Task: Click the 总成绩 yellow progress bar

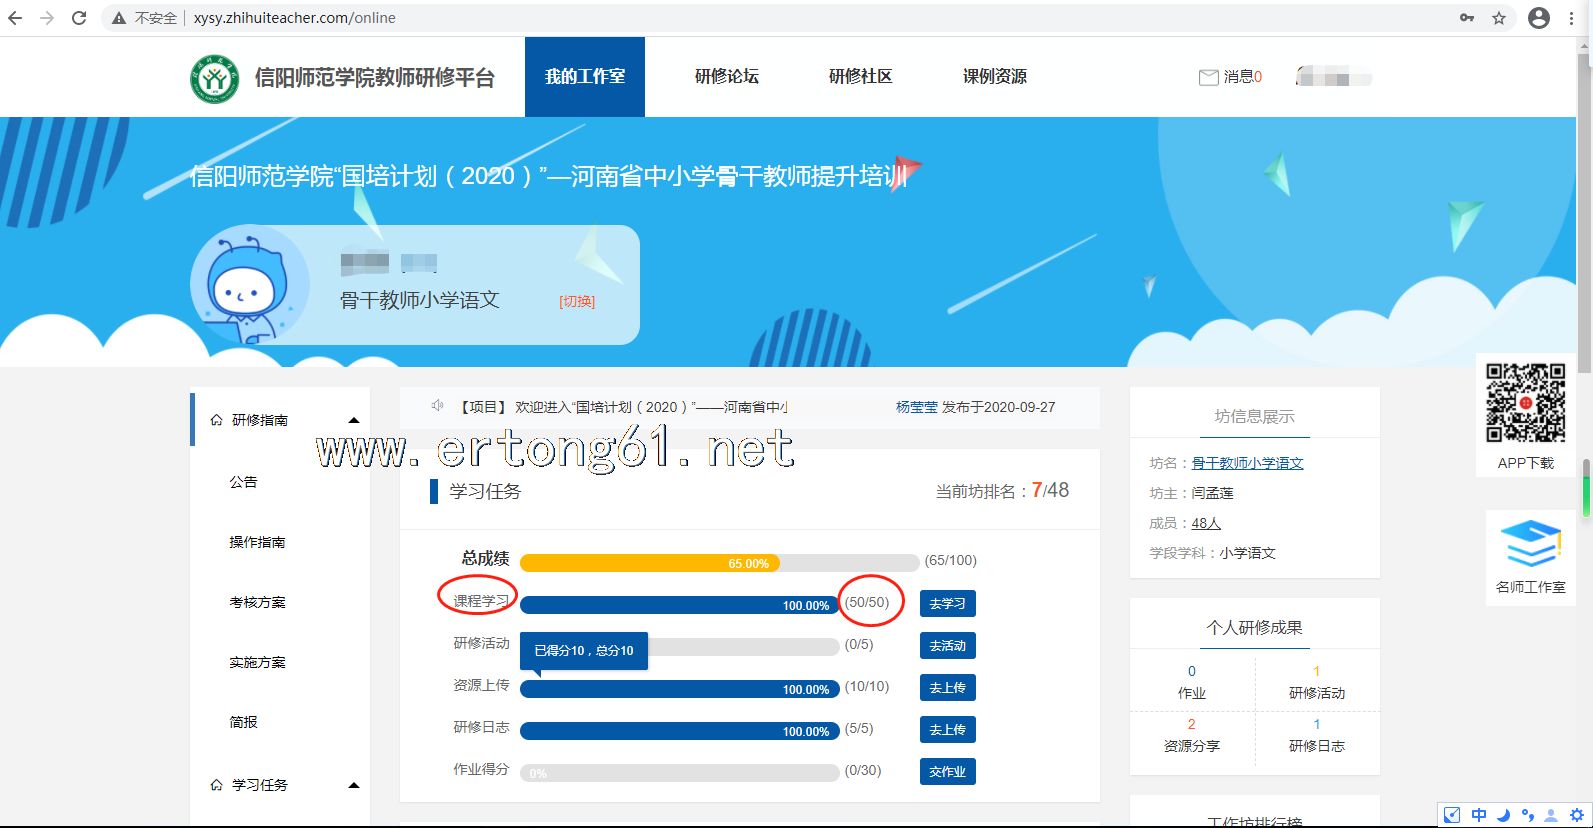Action: point(650,563)
